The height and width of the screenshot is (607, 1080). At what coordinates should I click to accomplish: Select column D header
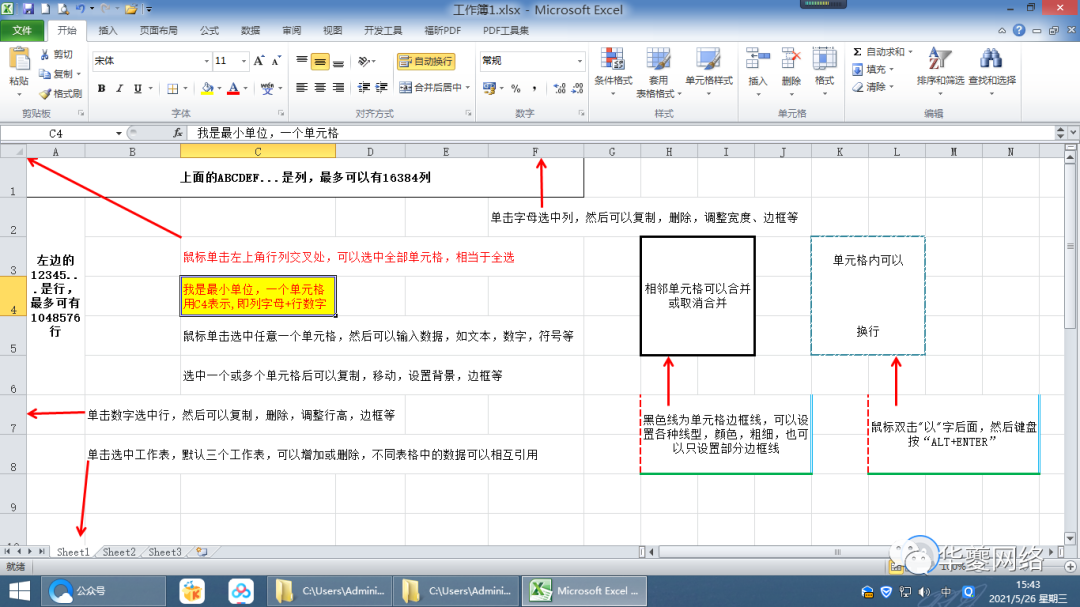click(x=371, y=152)
